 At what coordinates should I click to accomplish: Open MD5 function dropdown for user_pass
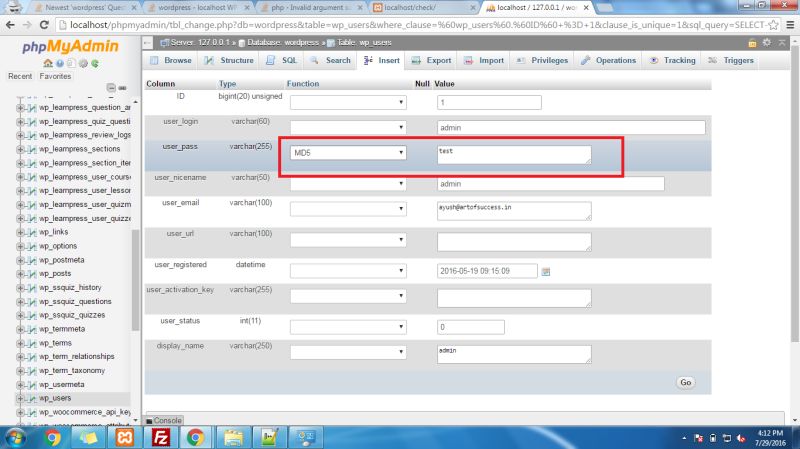348,153
